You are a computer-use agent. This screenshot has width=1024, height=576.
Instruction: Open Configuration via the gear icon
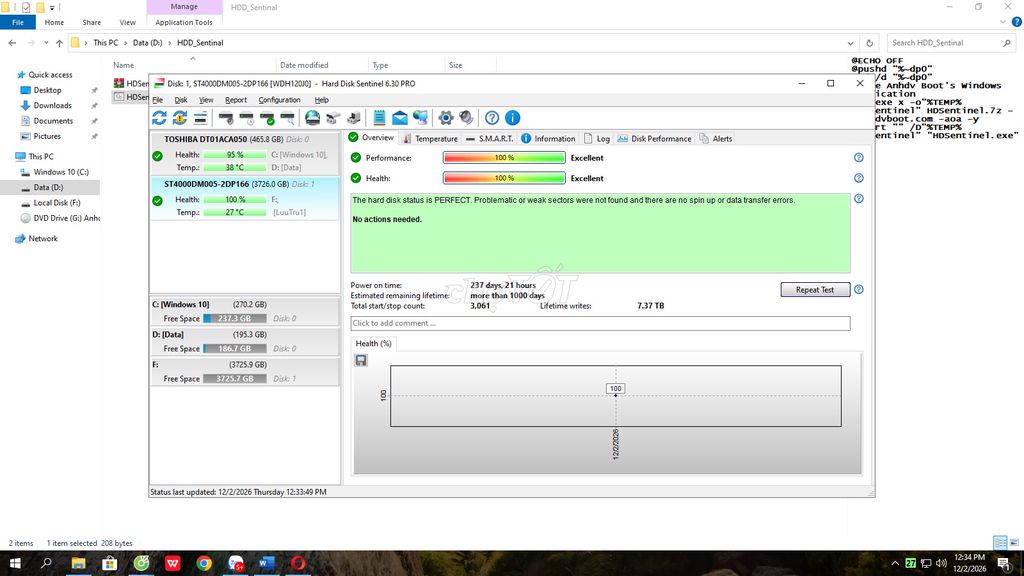(x=445, y=118)
